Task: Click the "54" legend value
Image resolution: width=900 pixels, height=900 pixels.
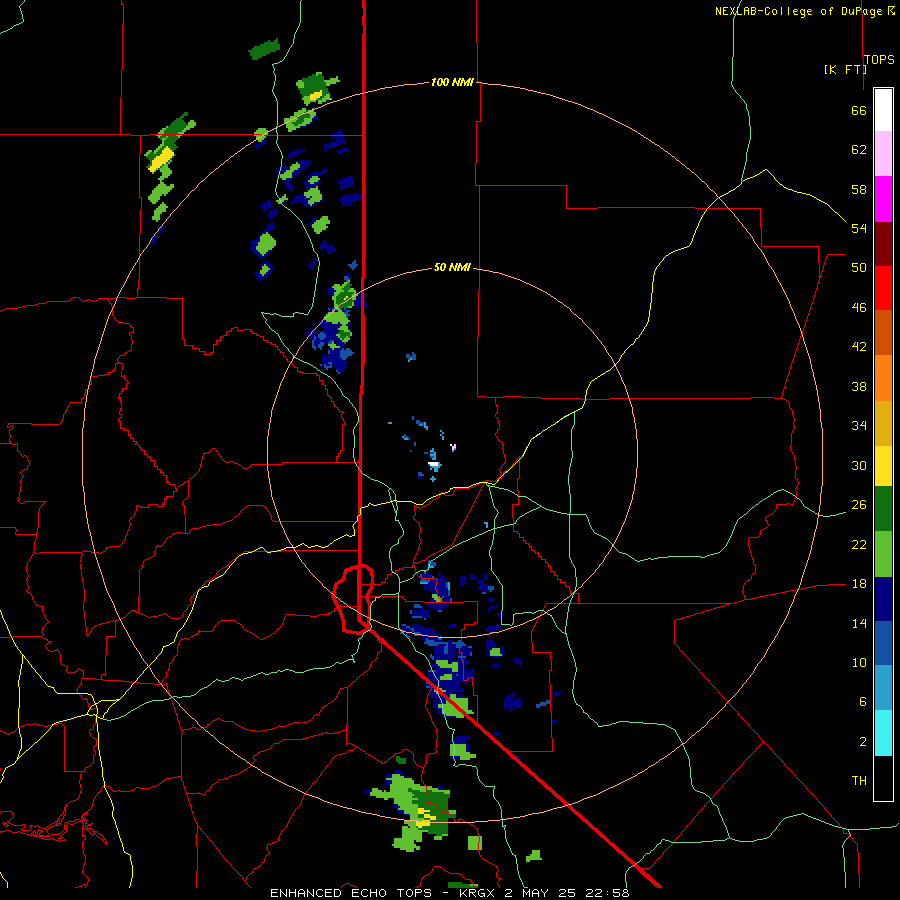Action: point(859,228)
